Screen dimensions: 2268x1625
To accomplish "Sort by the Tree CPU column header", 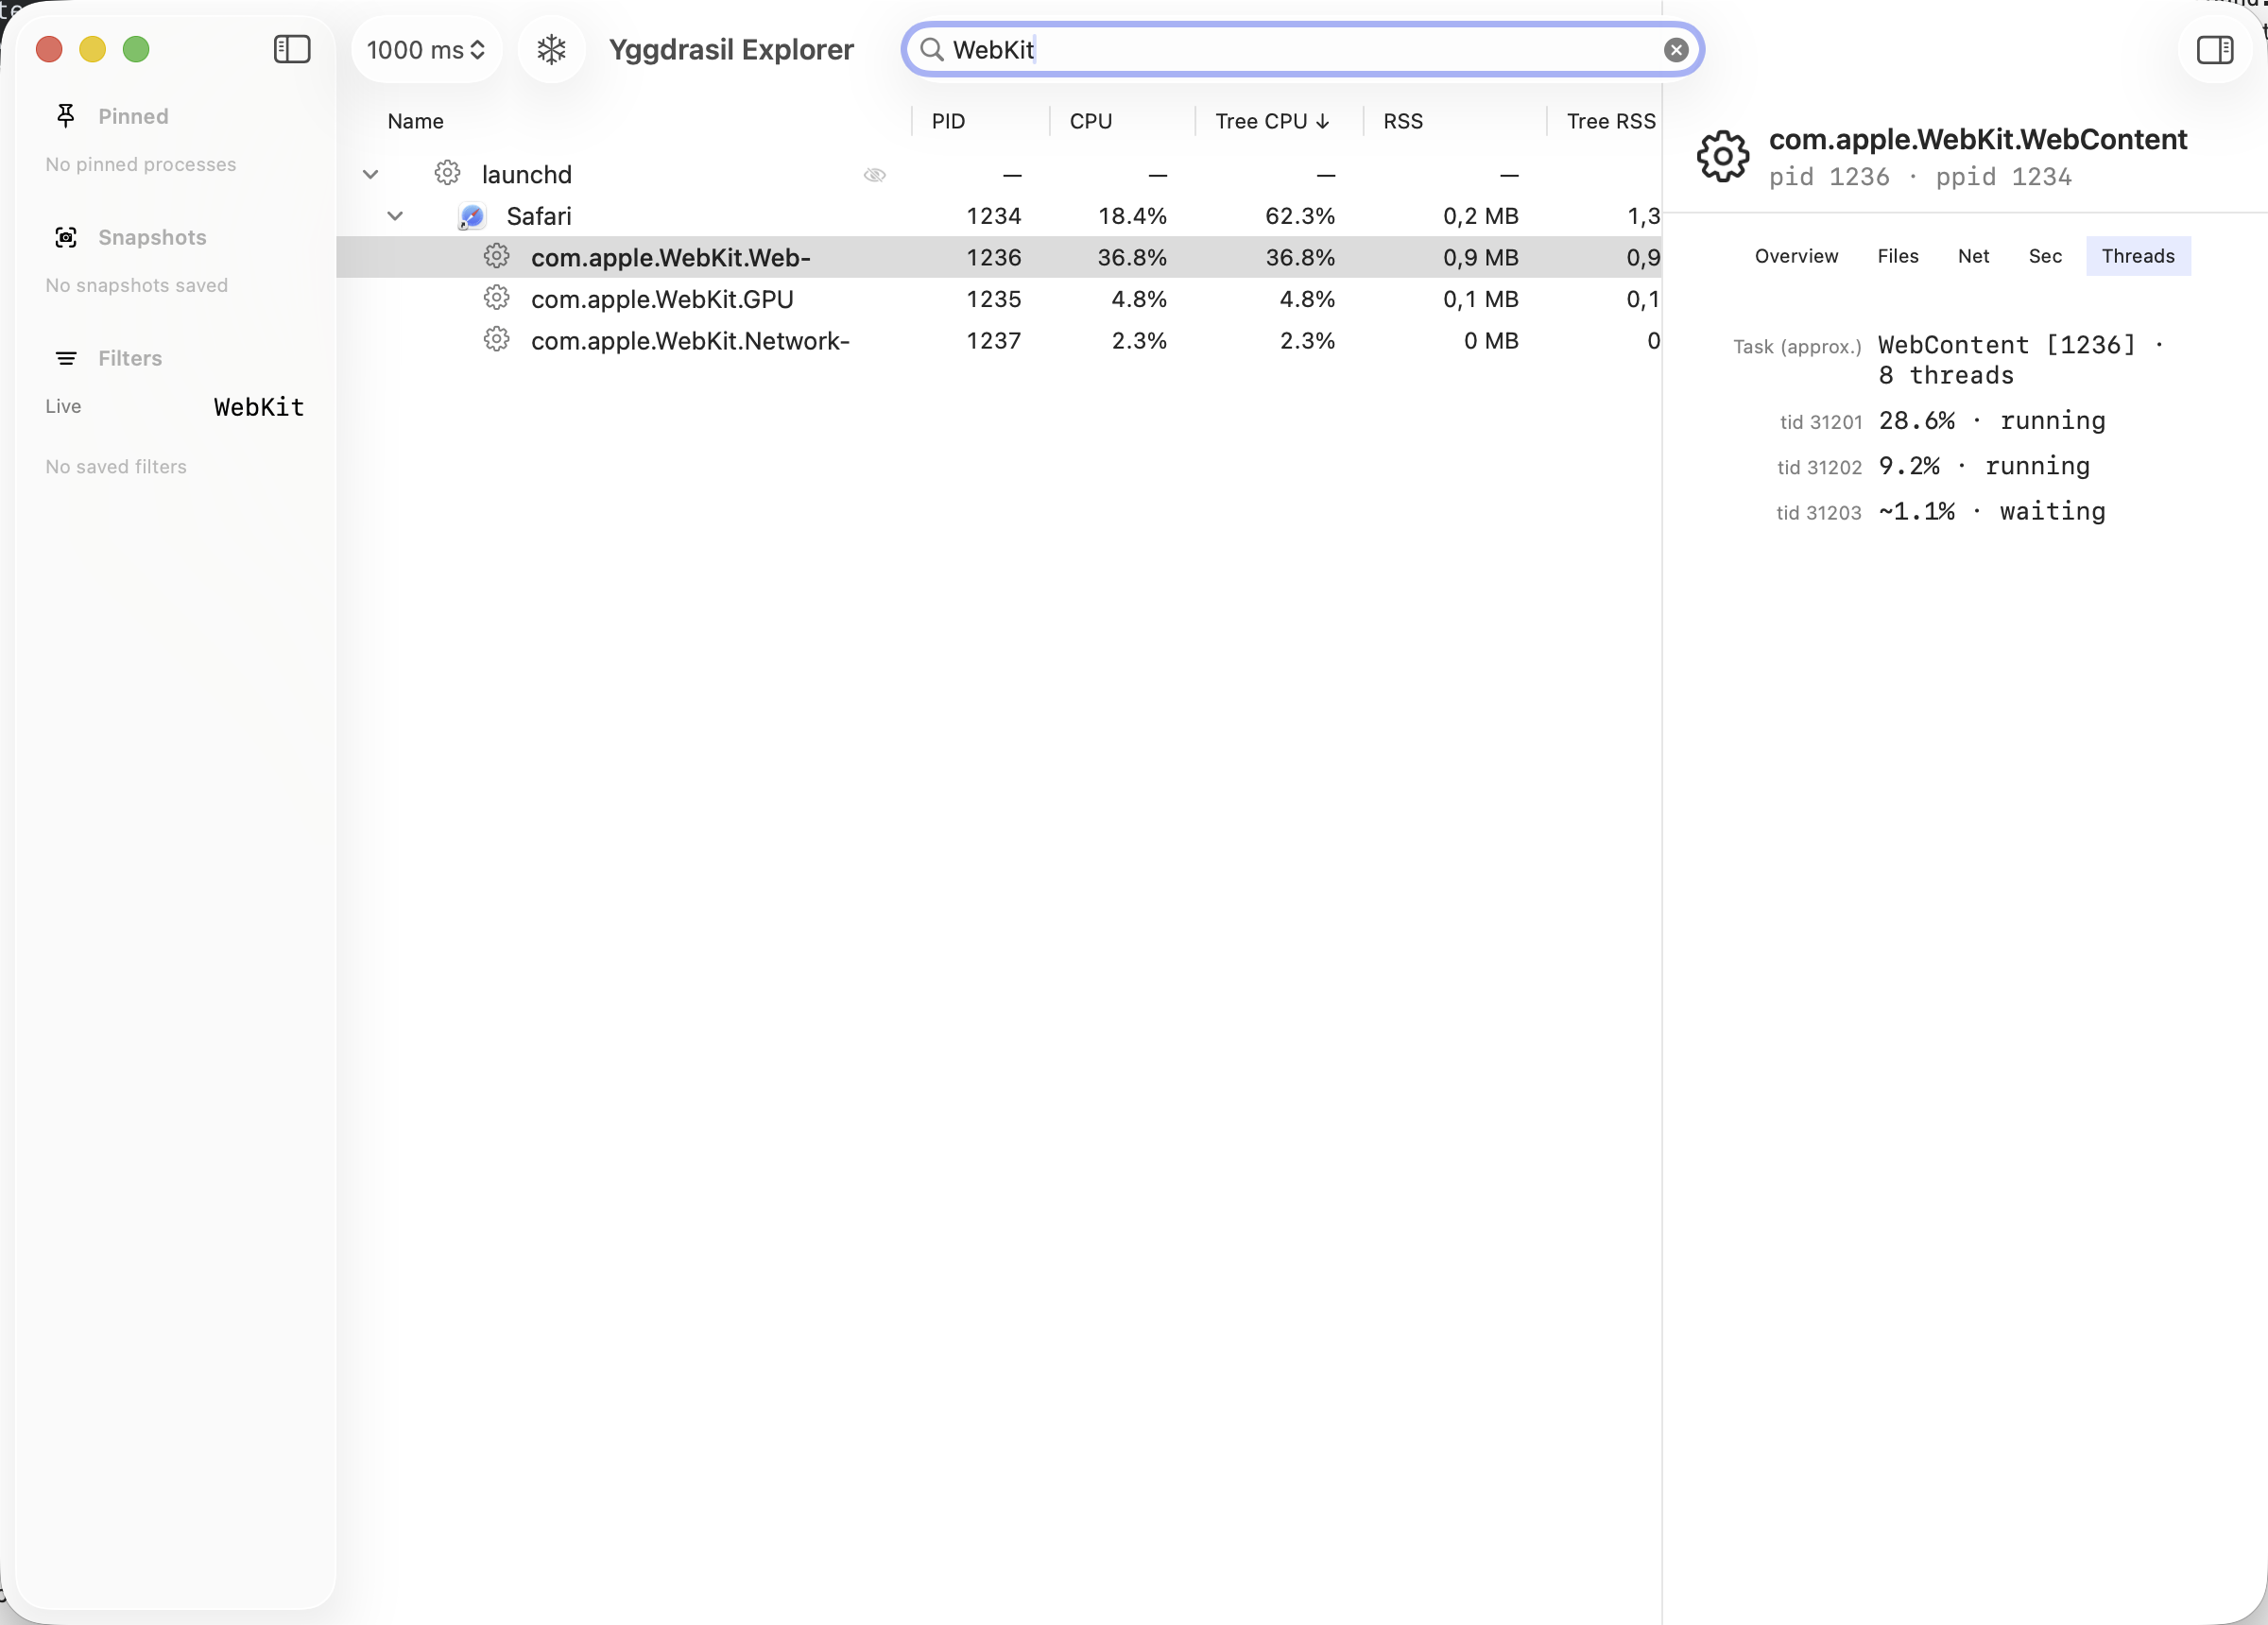I will (x=1272, y=121).
